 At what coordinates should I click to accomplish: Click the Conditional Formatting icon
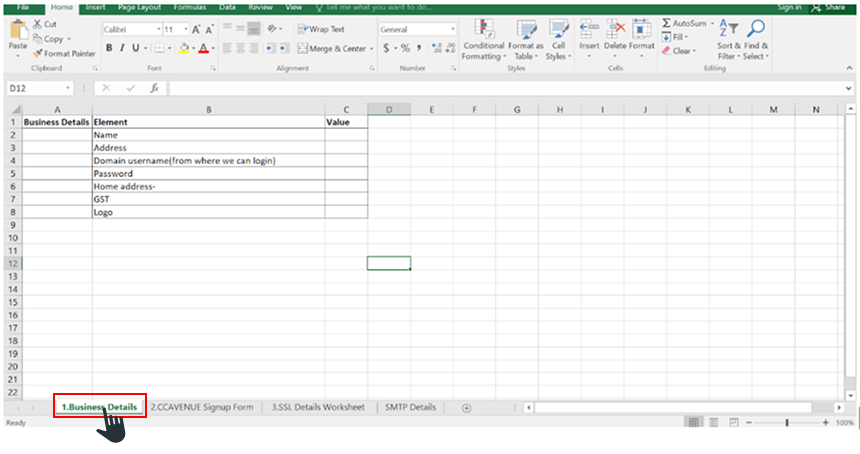pos(484,30)
